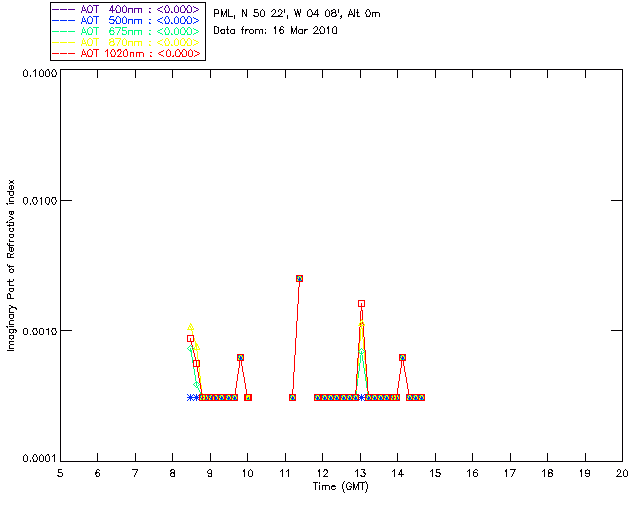
Task: Click the highest data point after 11 GMT
Action: pos(299,278)
